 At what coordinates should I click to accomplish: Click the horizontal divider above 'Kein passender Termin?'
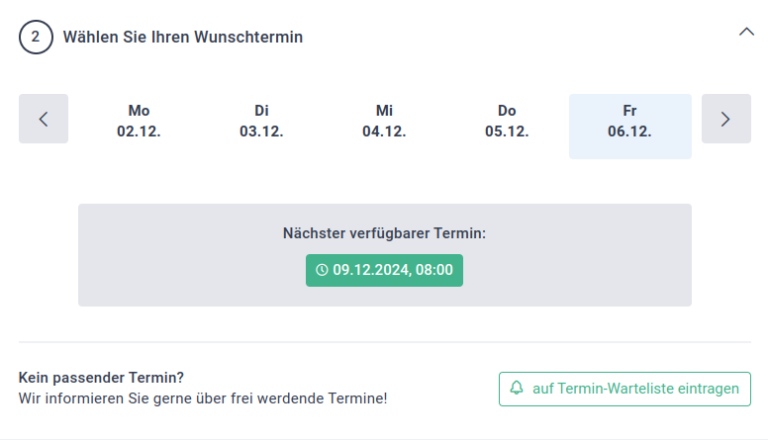(384, 342)
